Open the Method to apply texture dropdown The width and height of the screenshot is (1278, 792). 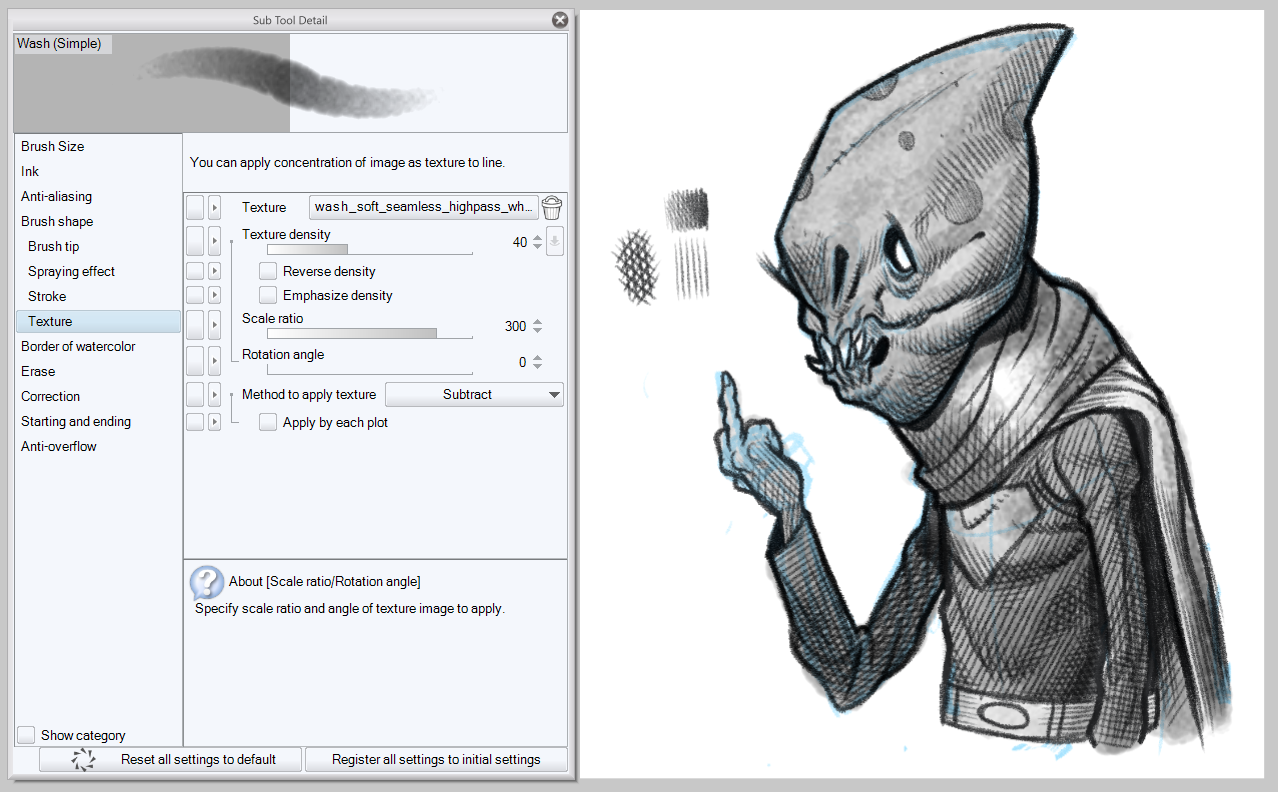point(474,395)
